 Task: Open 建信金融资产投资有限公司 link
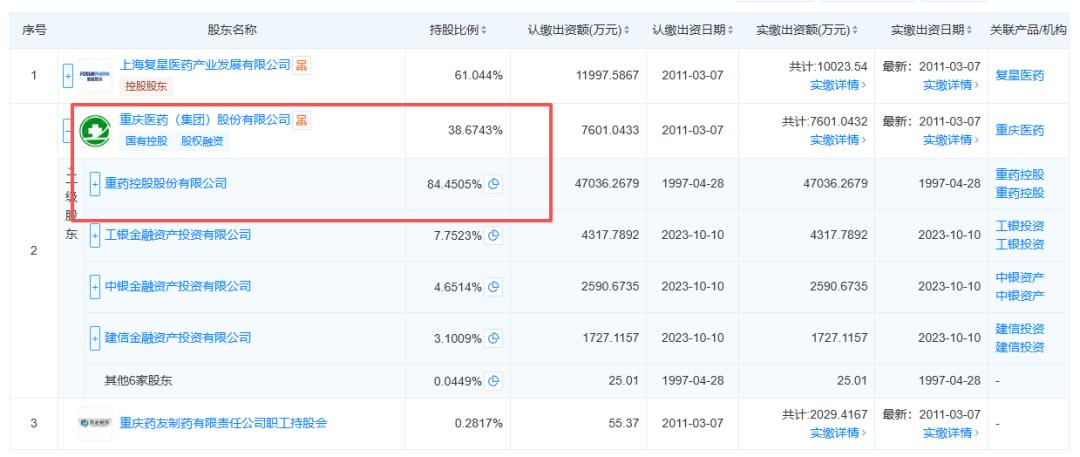178,338
